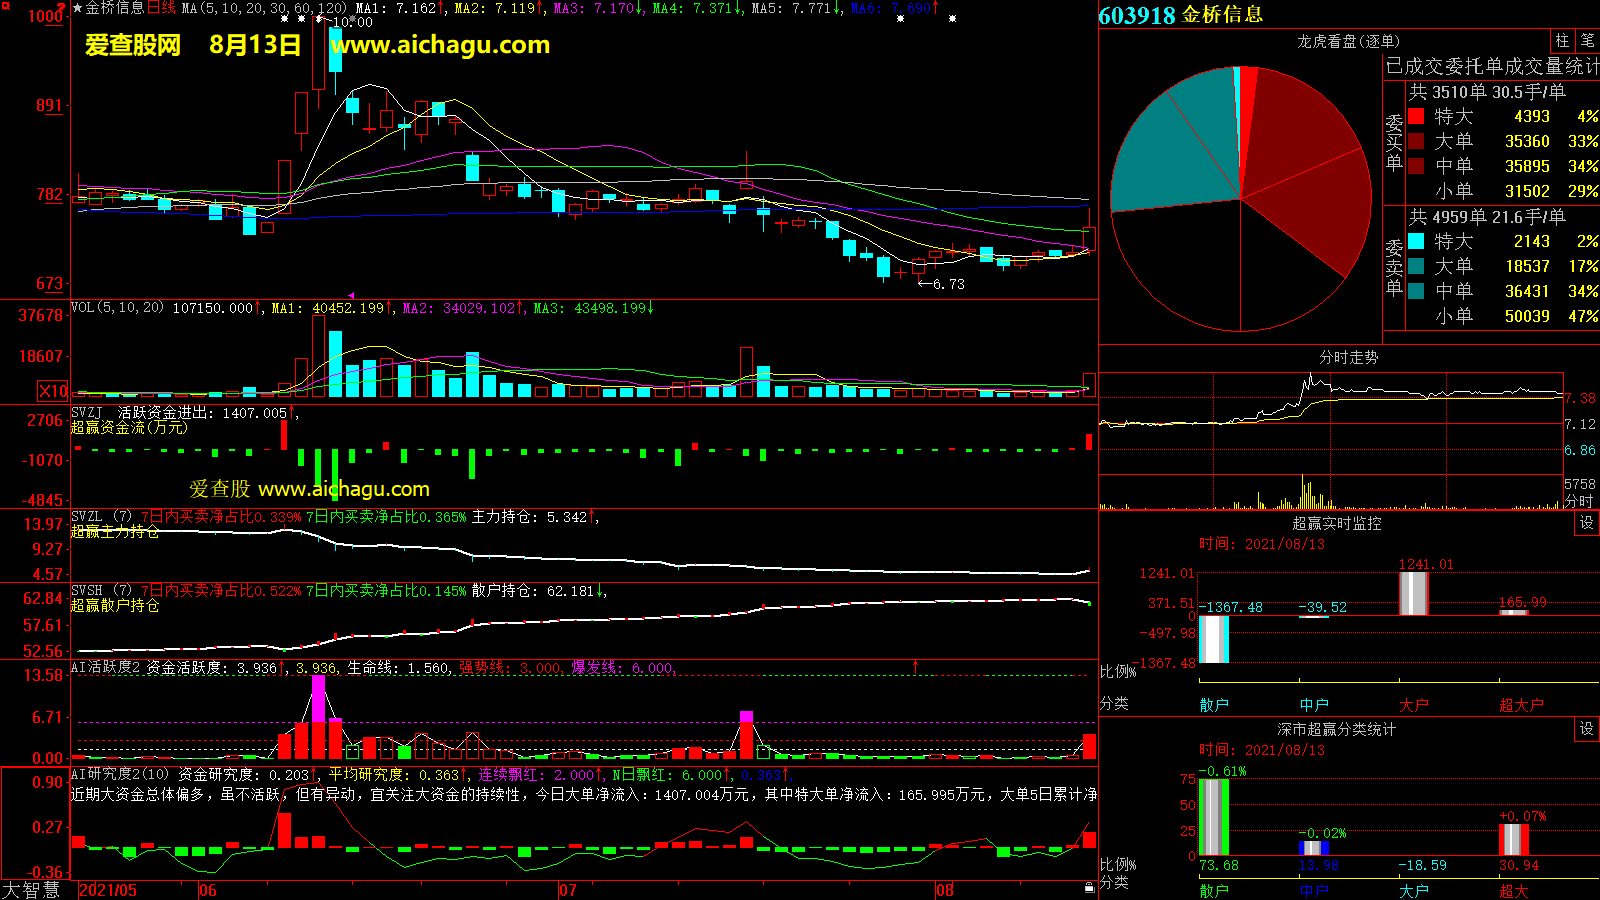Toggle the 柱 bar chart view
This screenshot has height=900, width=1600.
click(1562, 40)
